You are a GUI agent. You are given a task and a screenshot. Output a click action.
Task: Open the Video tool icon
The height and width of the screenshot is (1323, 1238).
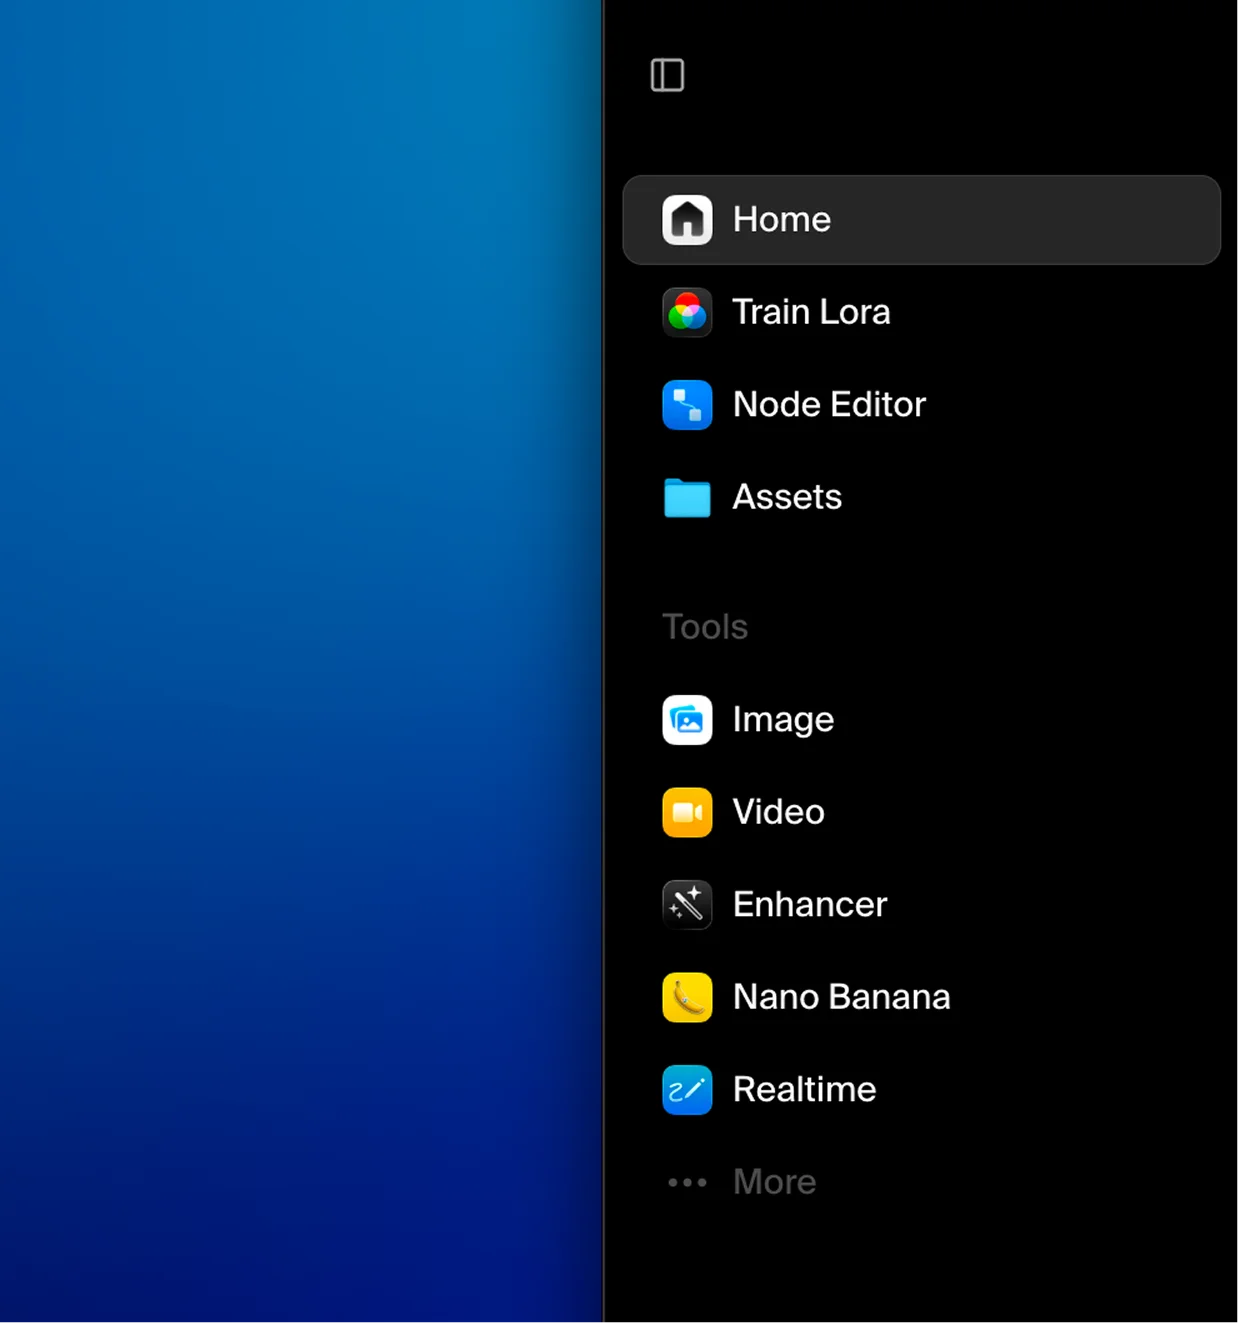[x=687, y=812]
